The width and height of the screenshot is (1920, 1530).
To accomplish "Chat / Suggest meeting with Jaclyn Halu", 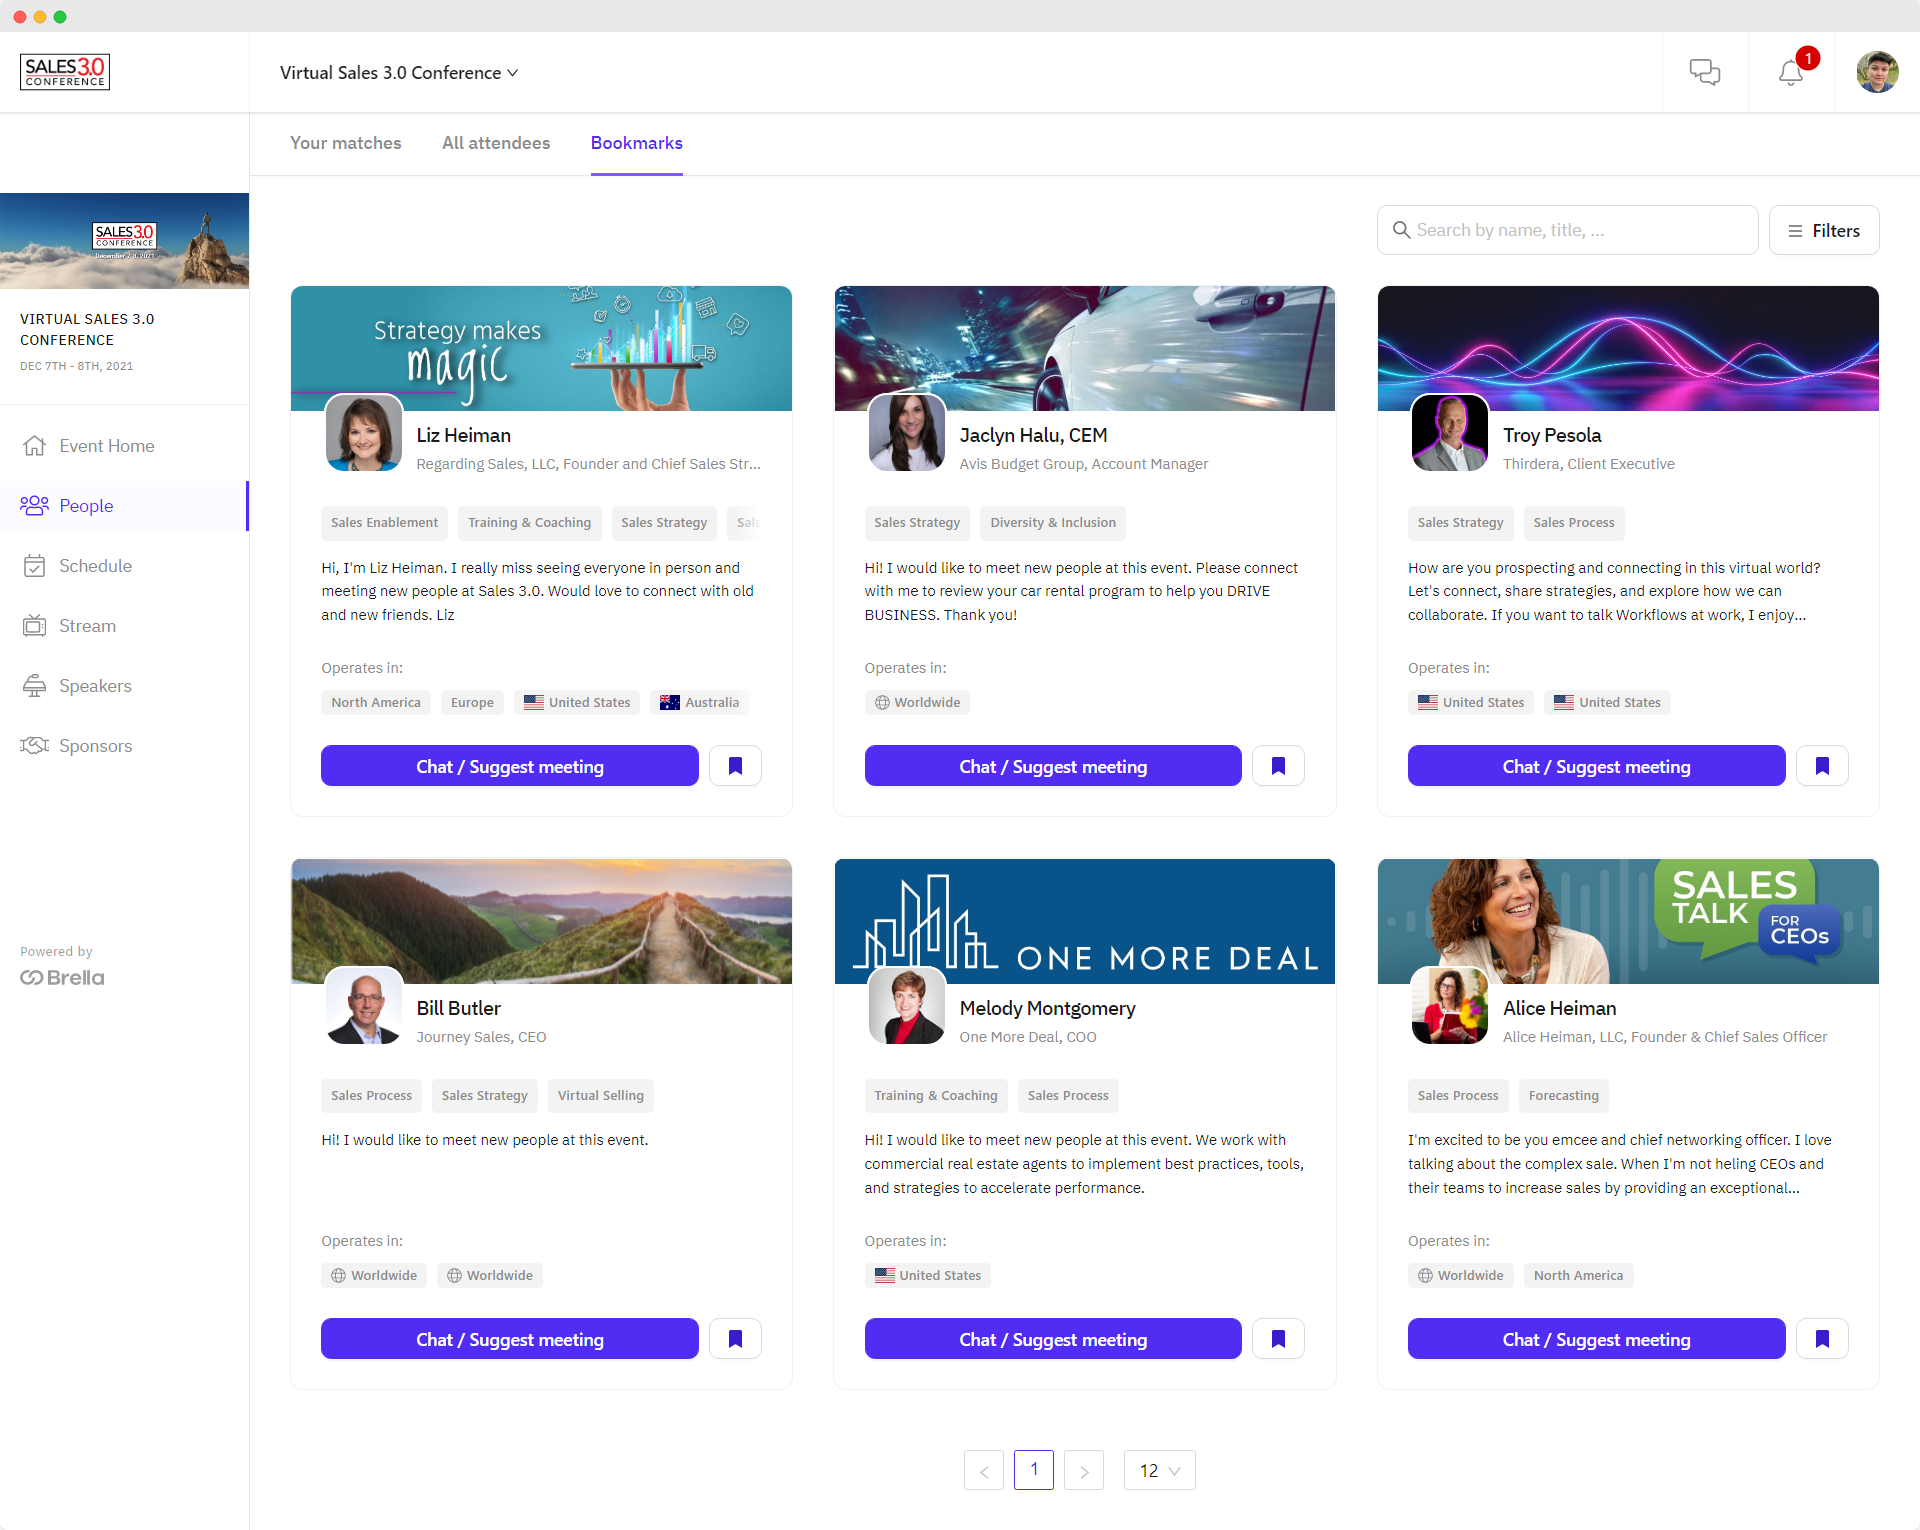I will (x=1052, y=766).
